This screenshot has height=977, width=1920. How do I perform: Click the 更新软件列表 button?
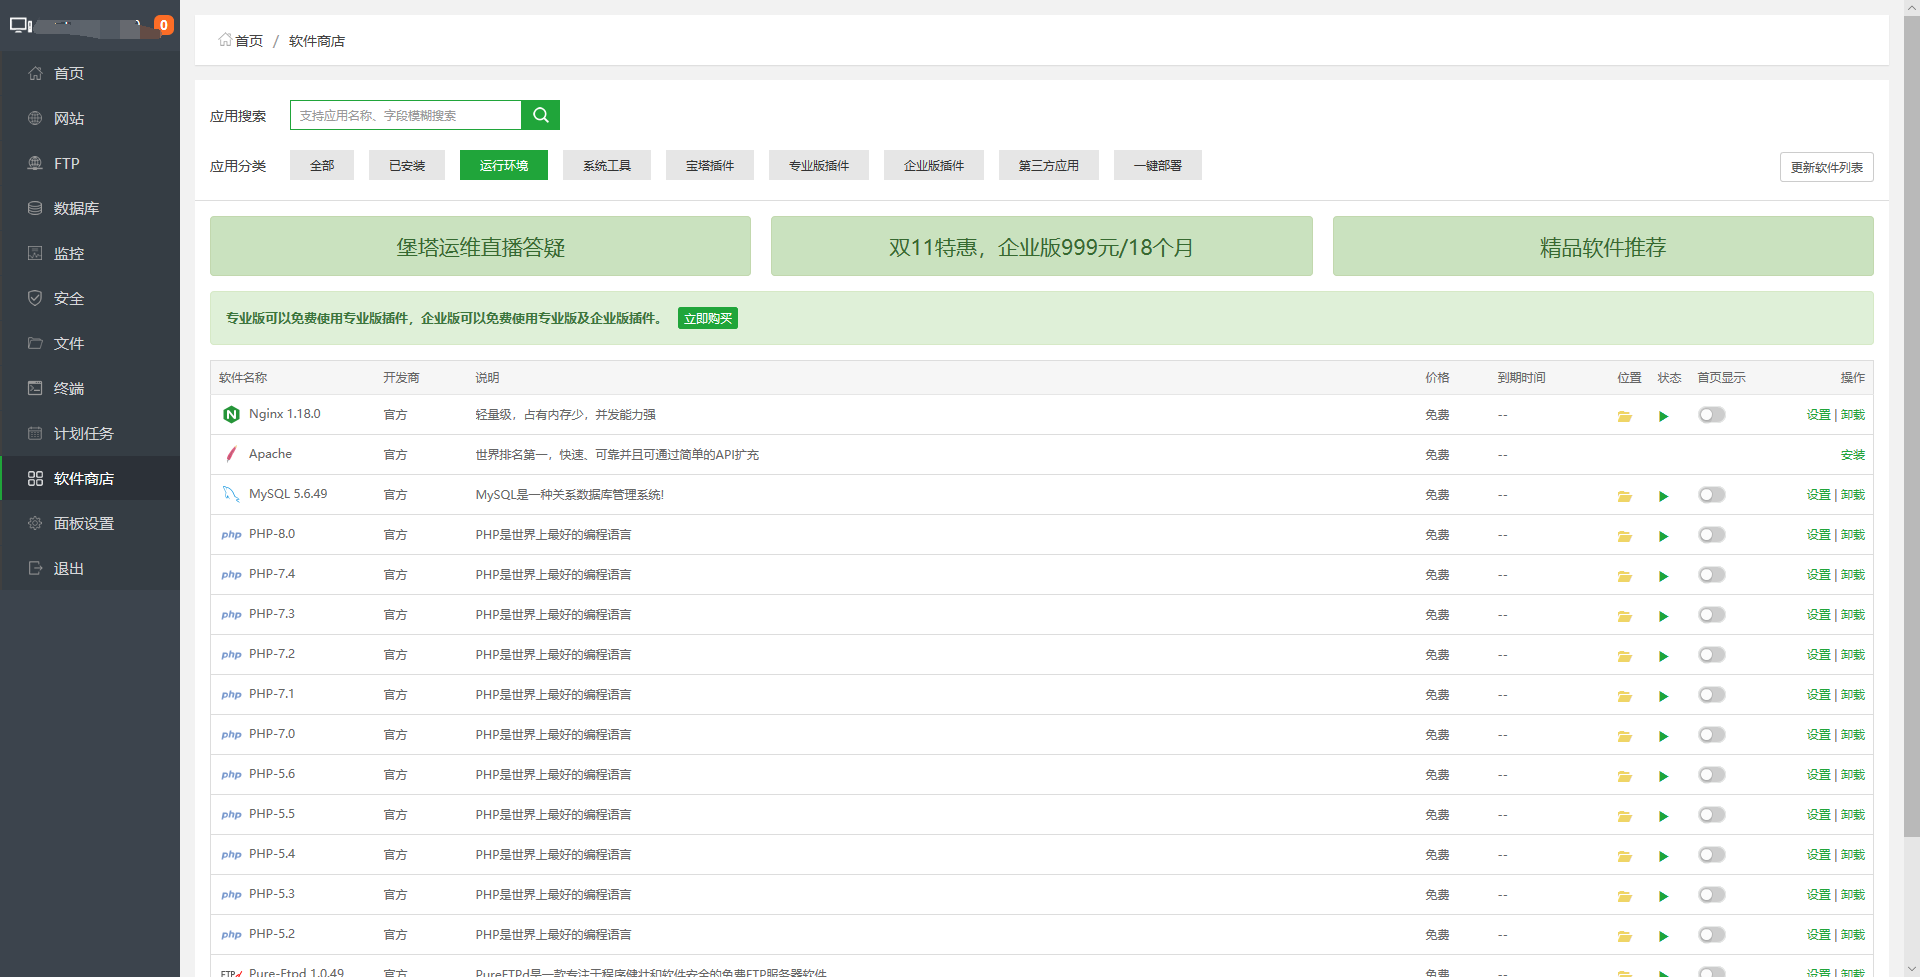[x=1826, y=167]
